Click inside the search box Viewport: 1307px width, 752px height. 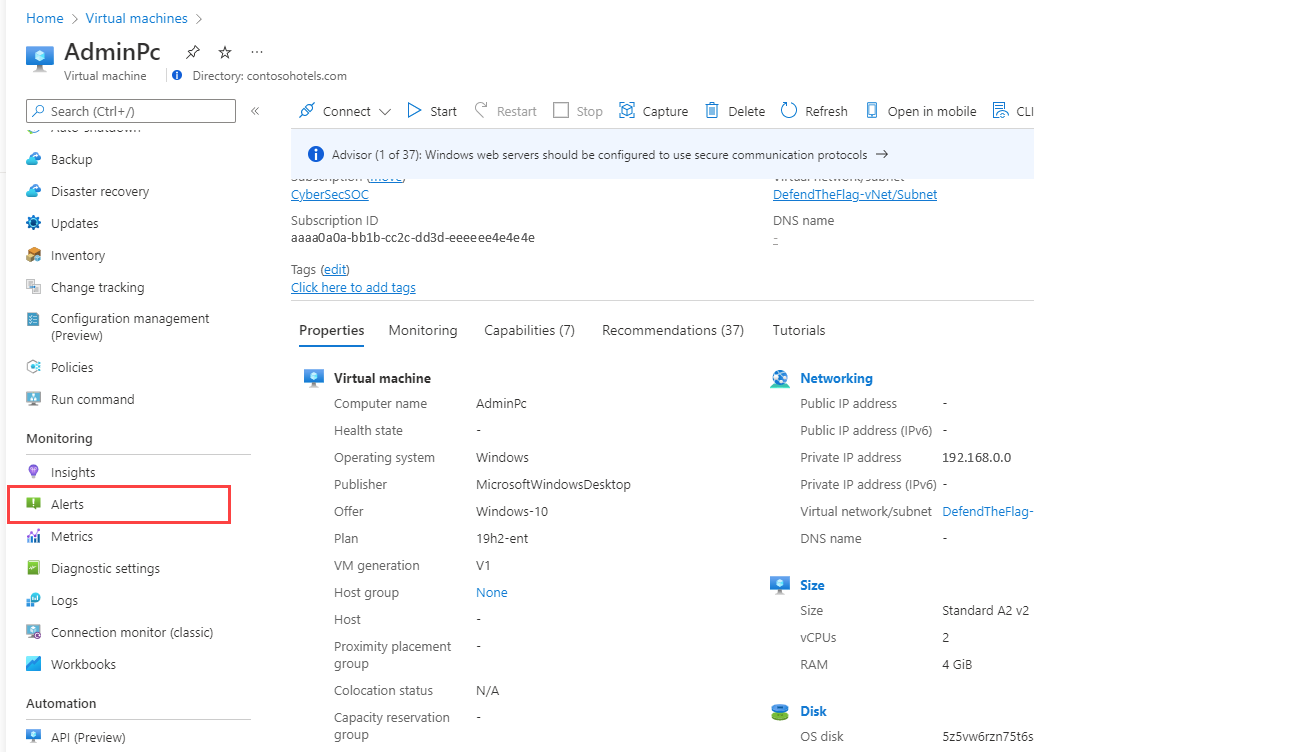(x=130, y=110)
